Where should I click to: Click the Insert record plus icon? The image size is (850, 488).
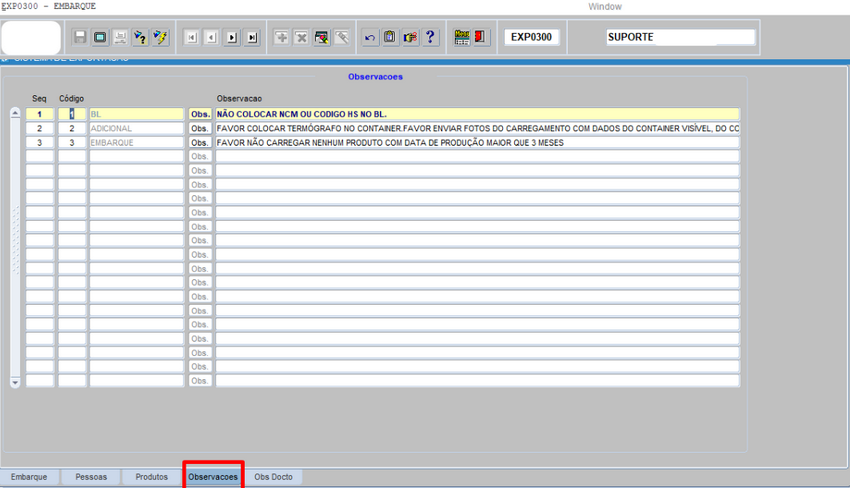pos(282,37)
